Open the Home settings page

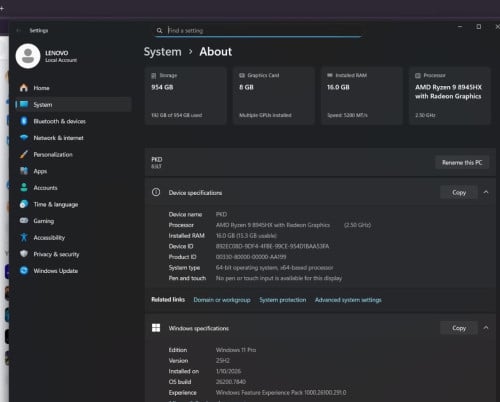tap(73, 88)
